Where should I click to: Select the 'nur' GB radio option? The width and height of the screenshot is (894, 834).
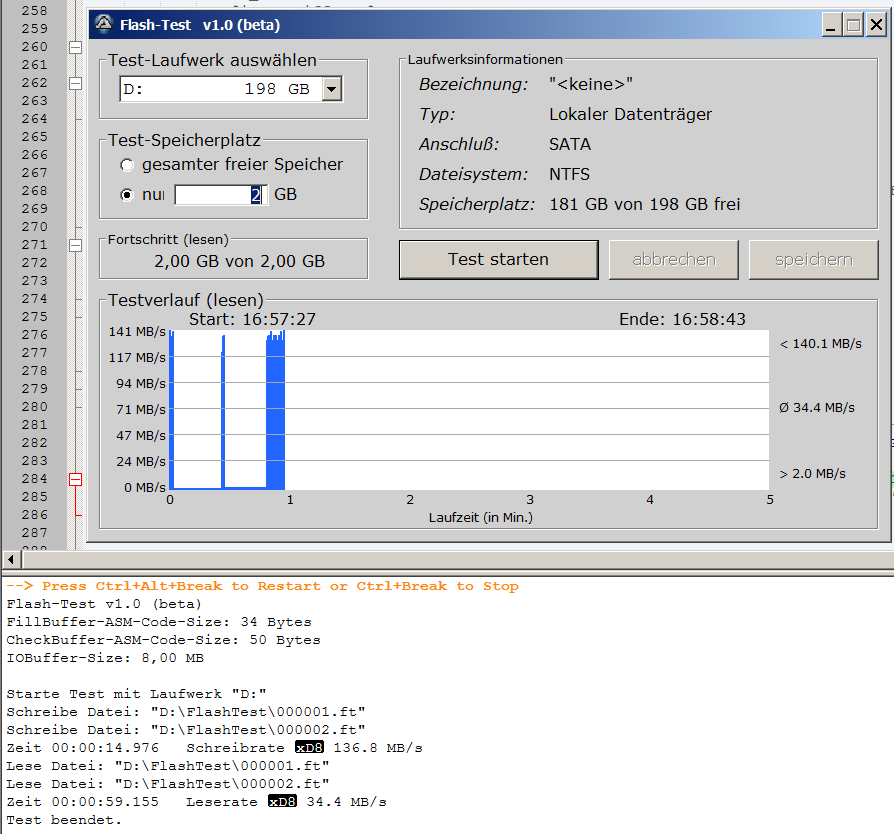tap(127, 195)
